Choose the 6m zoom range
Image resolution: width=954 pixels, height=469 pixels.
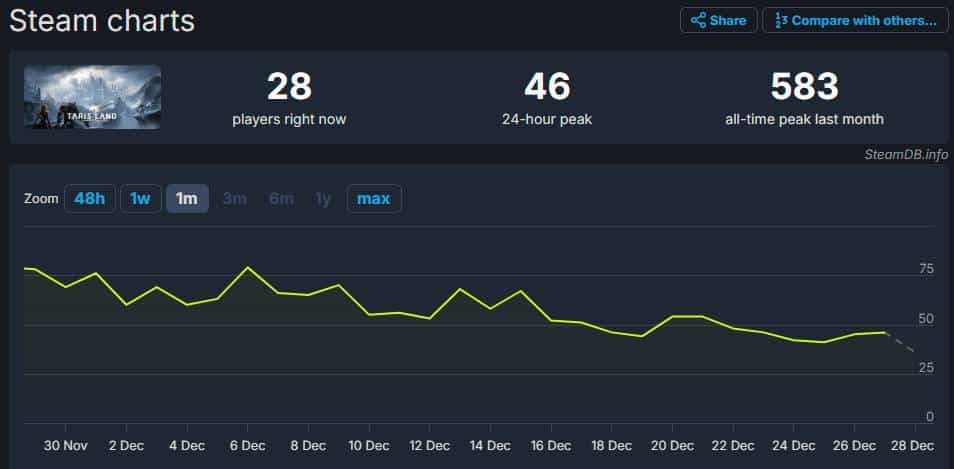pos(281,199)
